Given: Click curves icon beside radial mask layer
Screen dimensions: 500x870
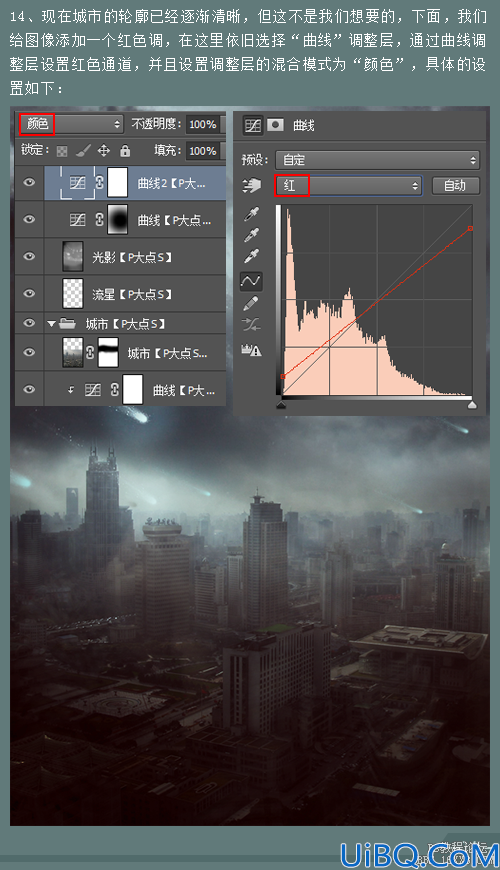Looking at the screenshot, I should click(x=78, y=220).
